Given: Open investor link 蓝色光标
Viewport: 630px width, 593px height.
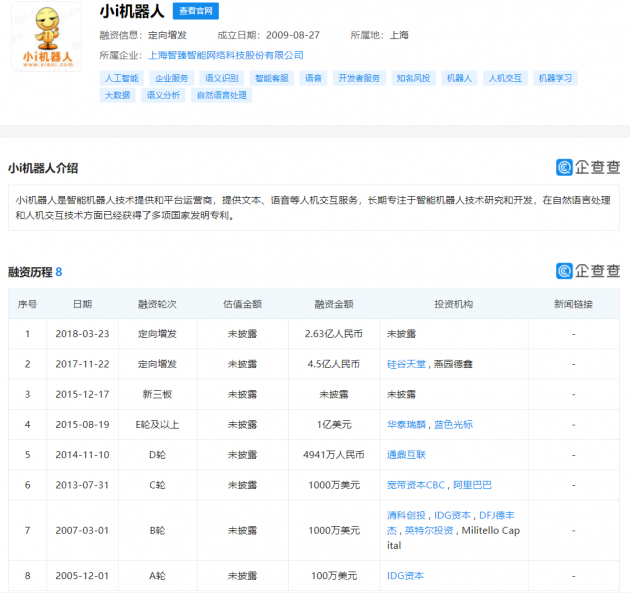Looking at the screenshot, I should tap(453, 425).
